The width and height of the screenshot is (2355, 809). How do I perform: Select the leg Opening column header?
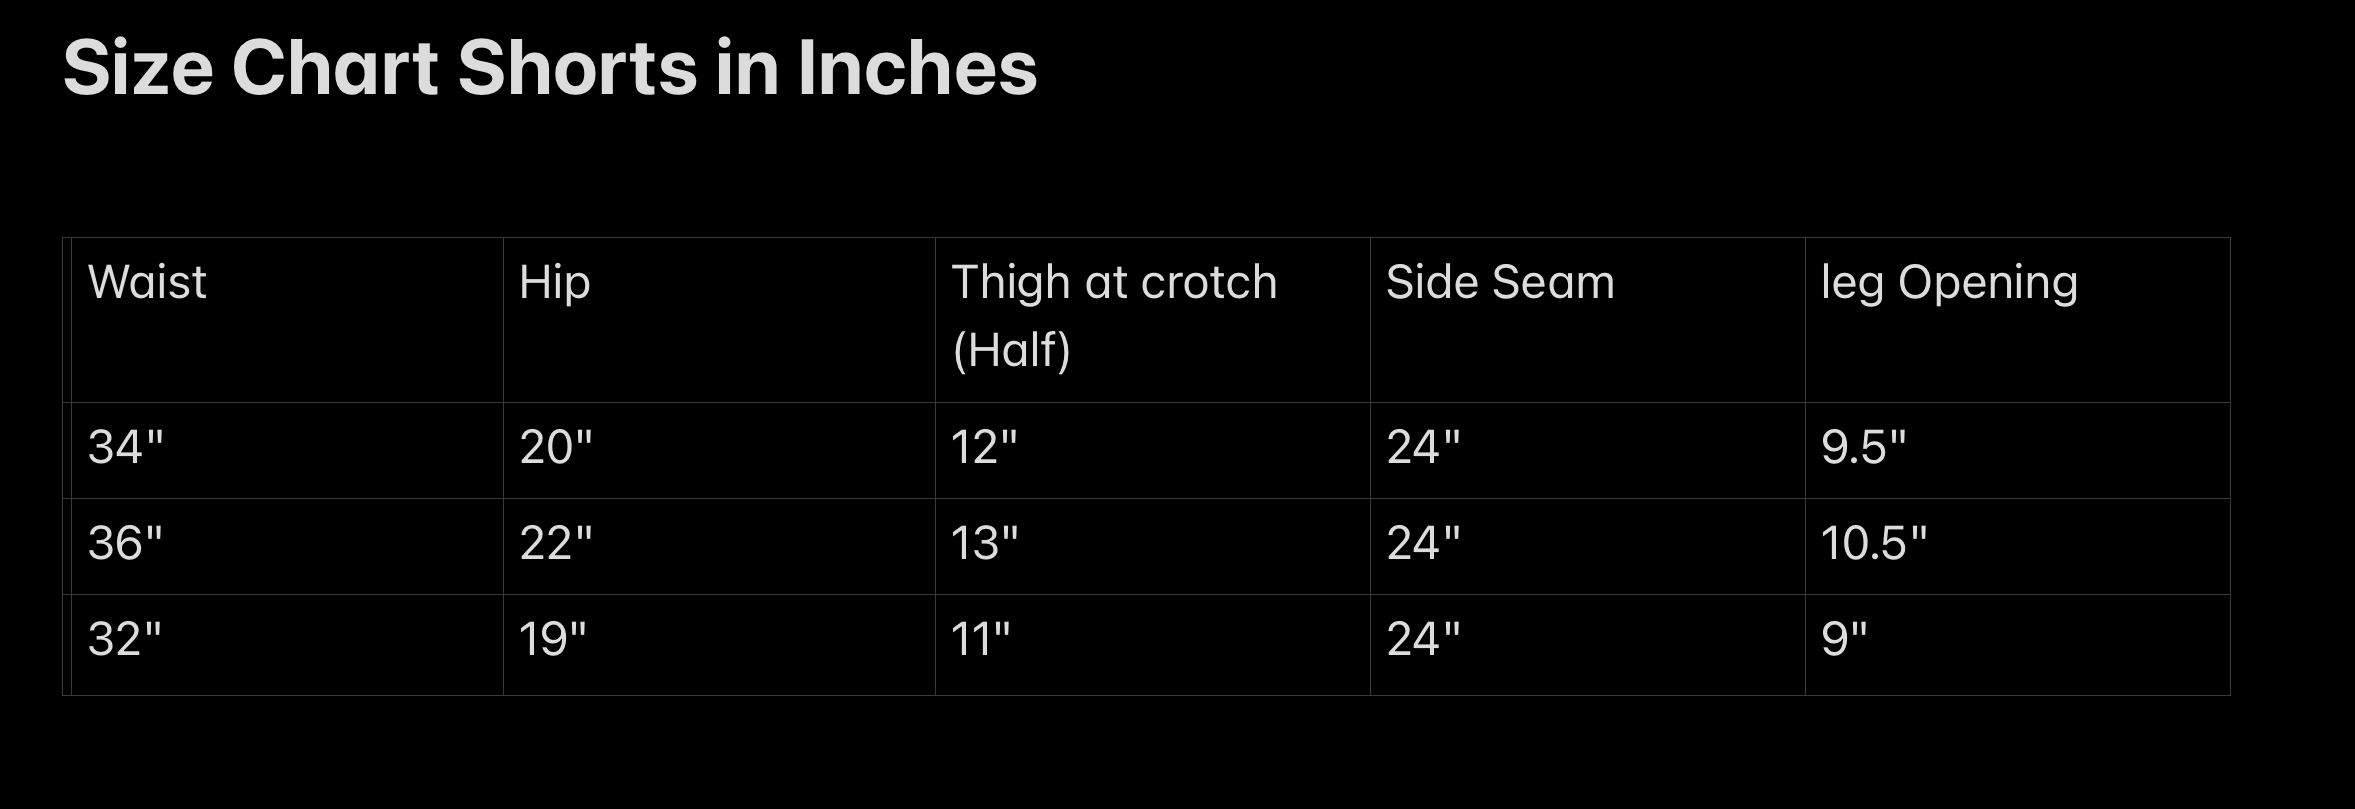tap(1949, 283)
